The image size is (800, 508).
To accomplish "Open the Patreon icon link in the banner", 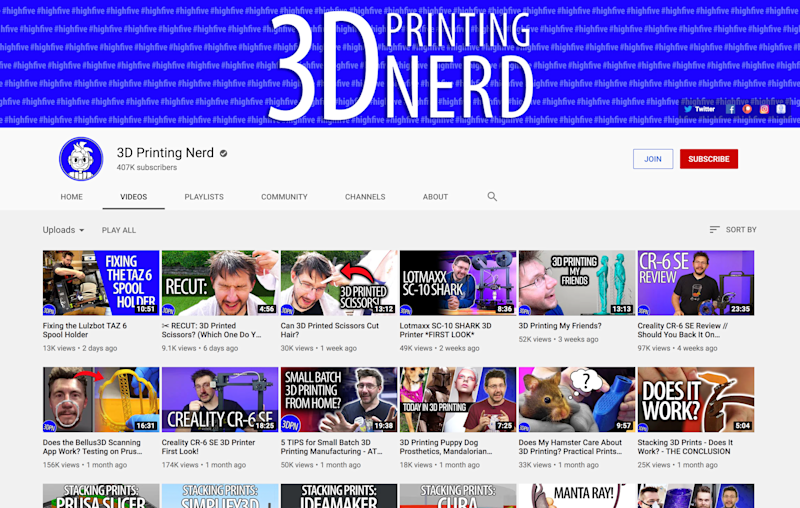I will (747, 109).
